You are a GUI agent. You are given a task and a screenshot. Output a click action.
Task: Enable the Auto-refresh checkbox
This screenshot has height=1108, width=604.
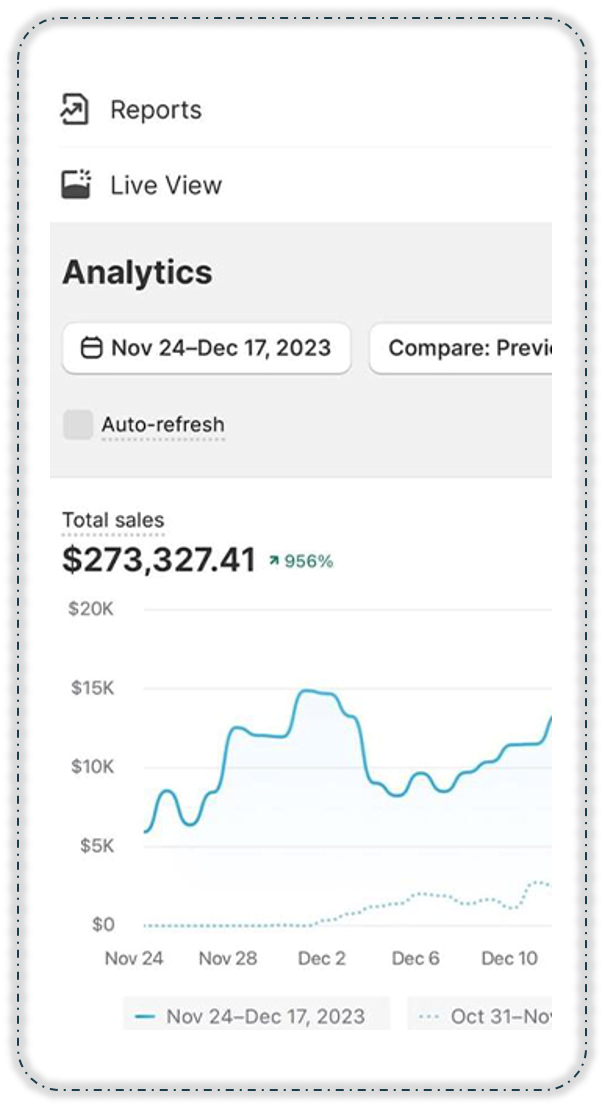(78, 425)
